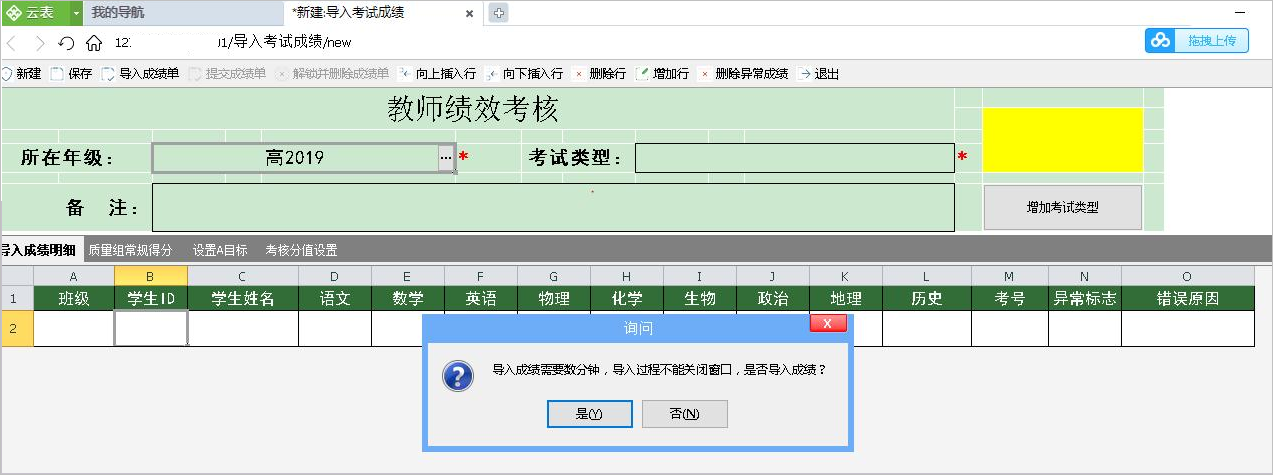The image size is (1273, 475).
Task: Click the 物理 column title cell
Action: click(x=554, y=298)
